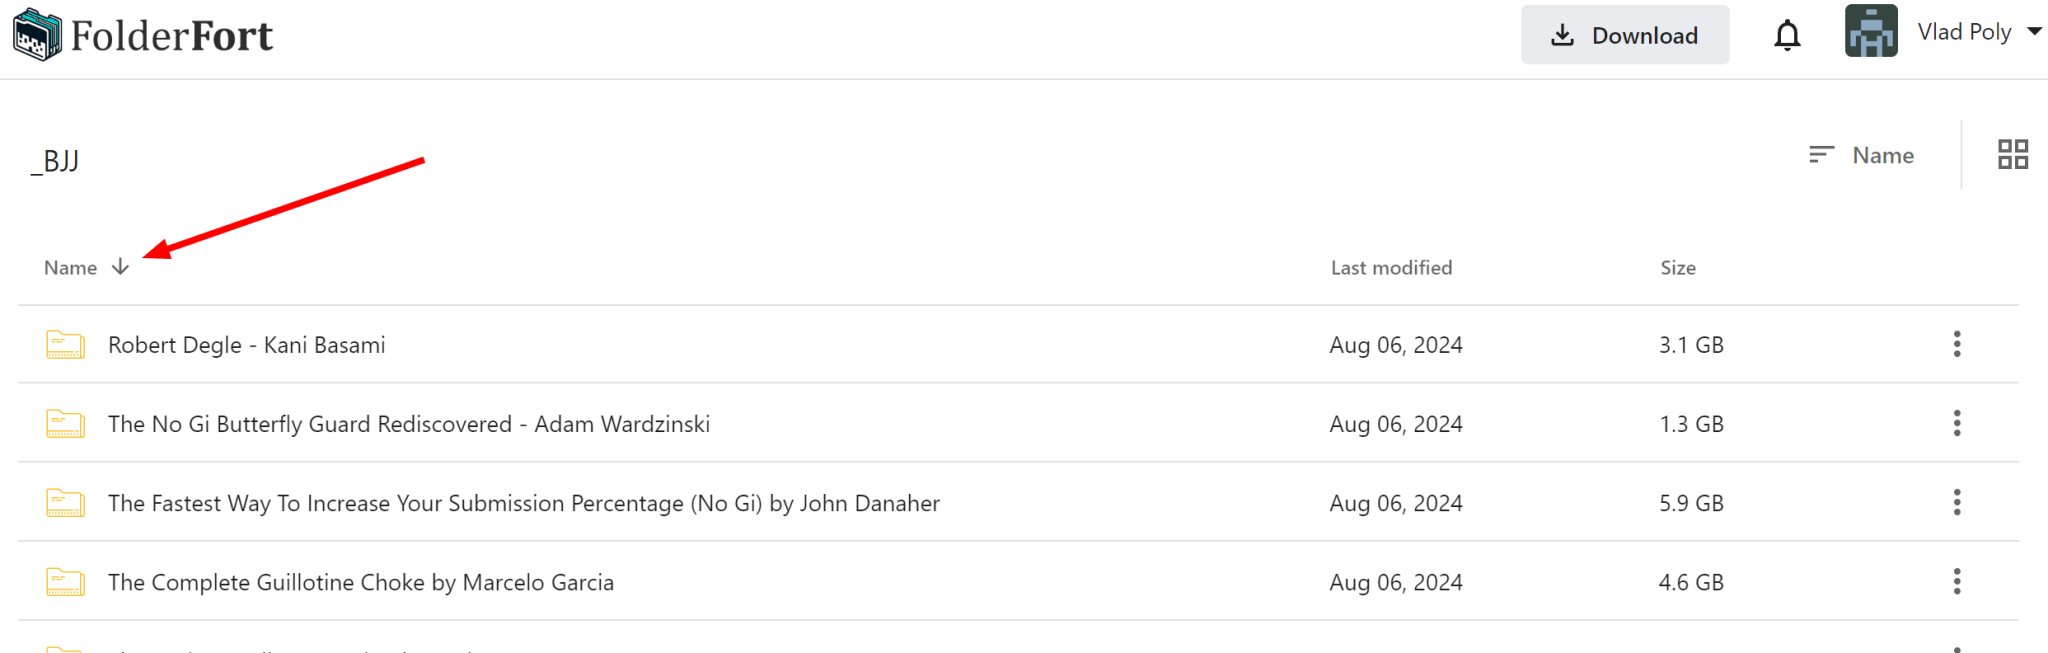Switch to grid view layout
The width and height of the screenshot is (2048, 653).
pos(2012,154)
